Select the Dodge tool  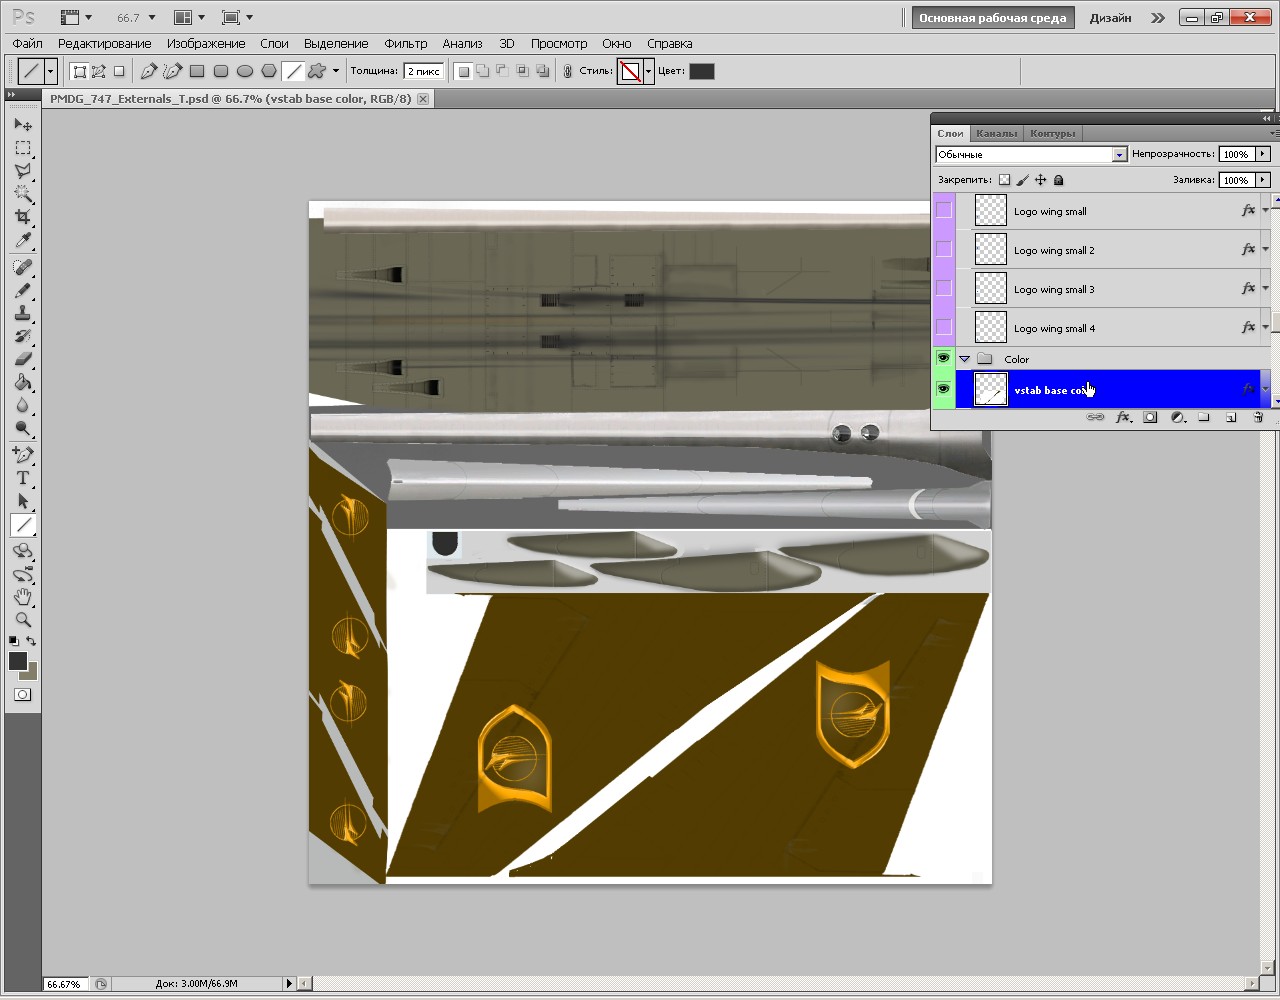23,429
